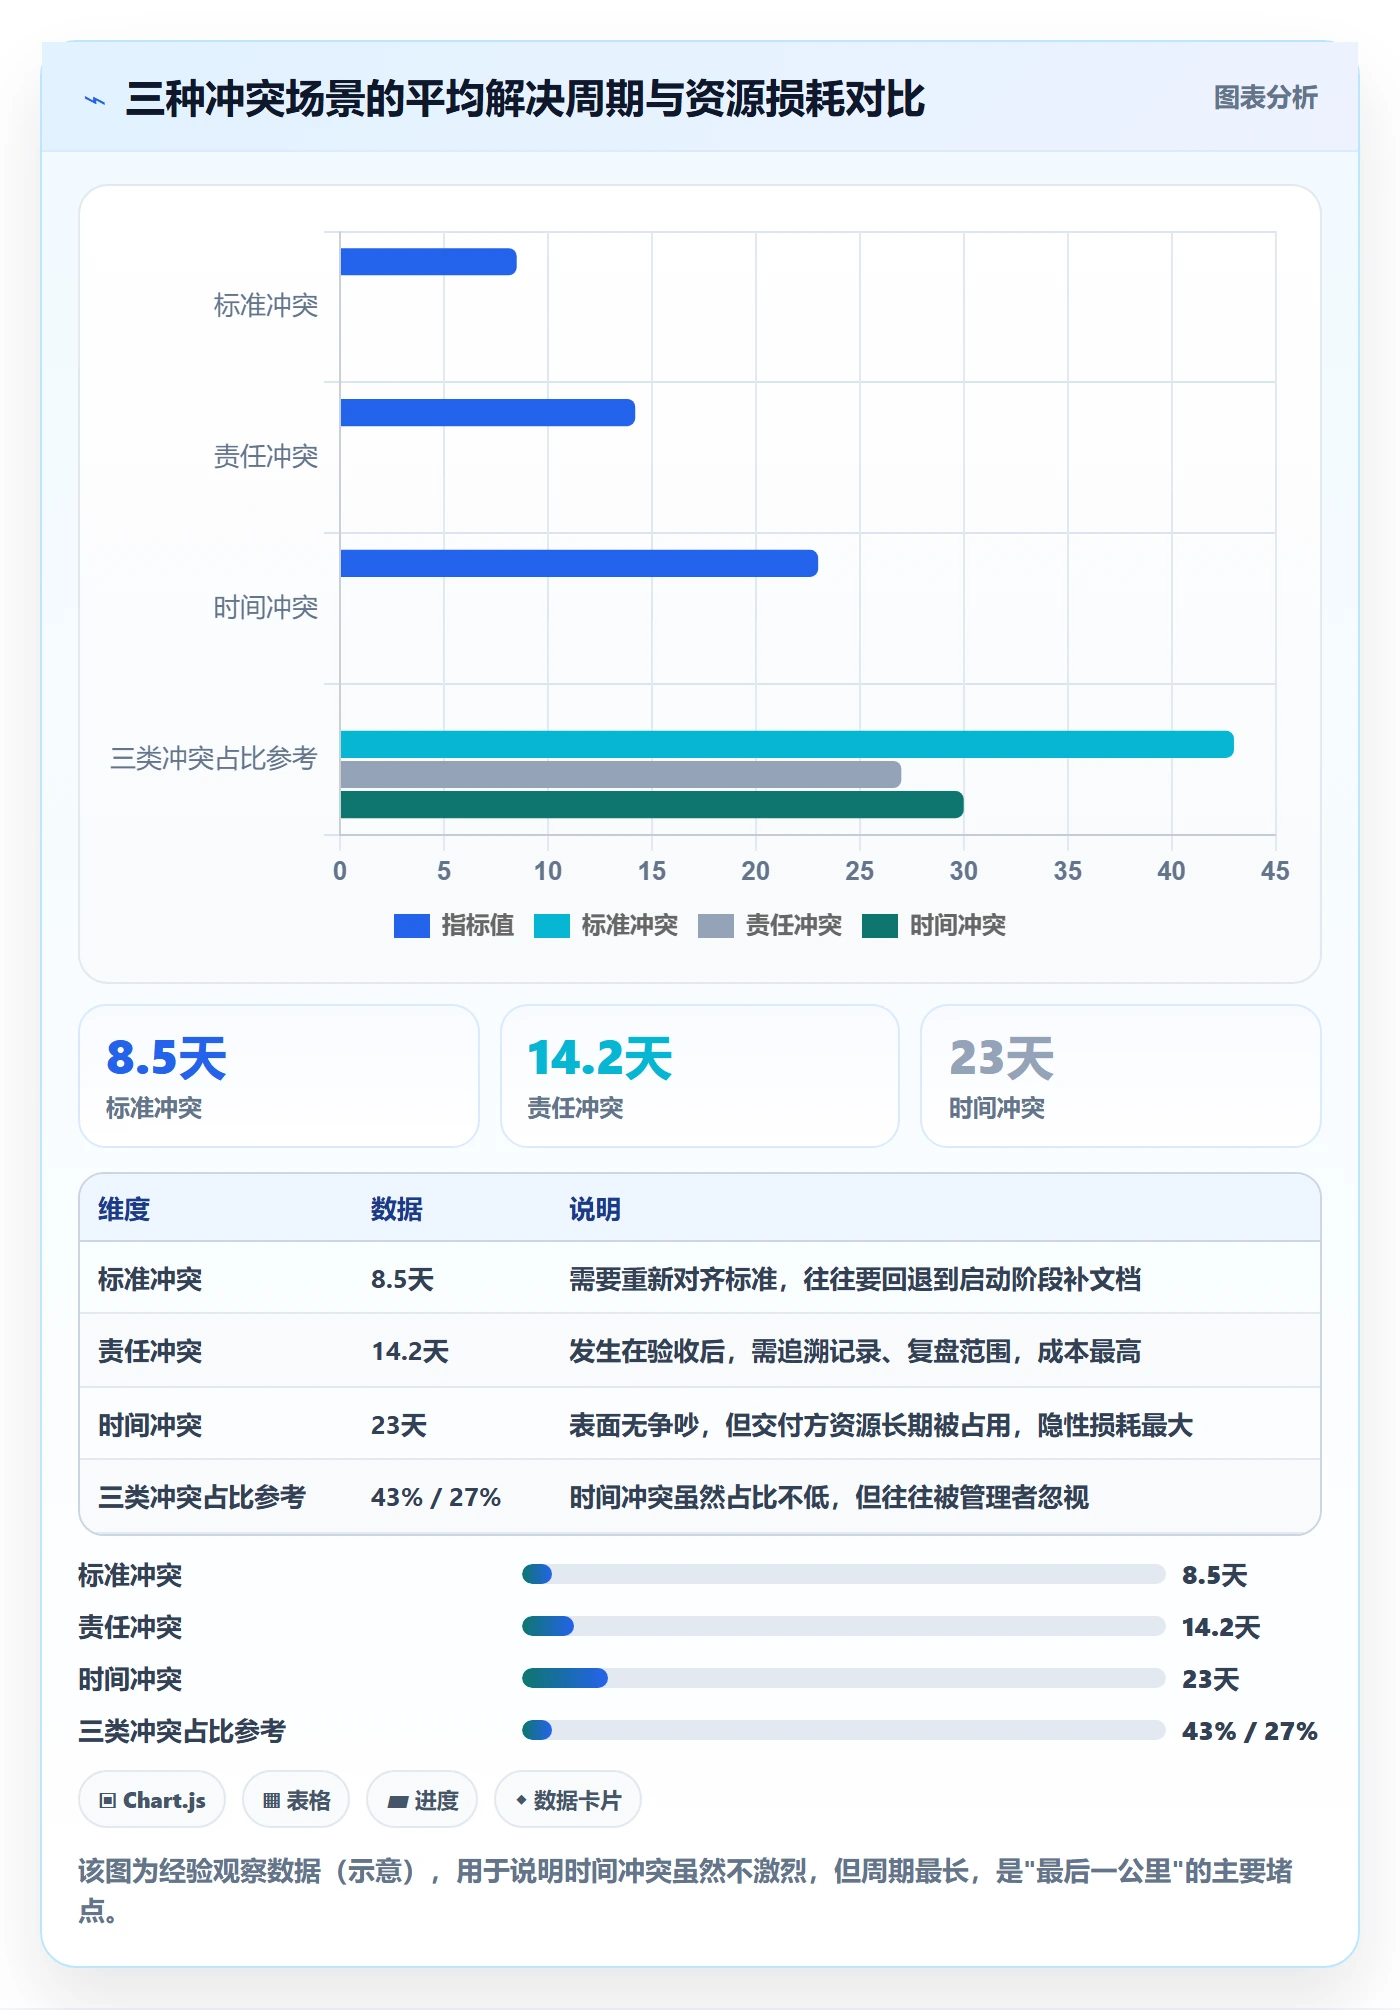
Task: Click the Chart.js chip's square icon
Action: tap(108, 1801)
